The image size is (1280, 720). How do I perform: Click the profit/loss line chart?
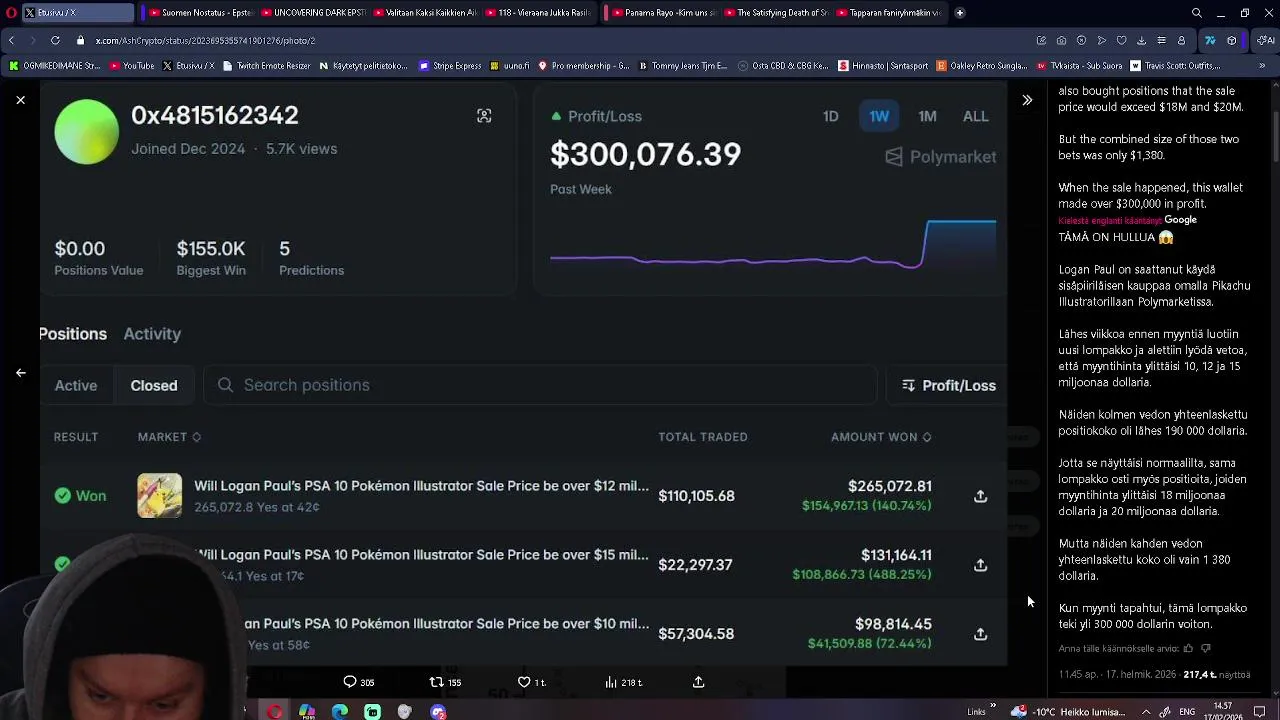click(773, 245)
